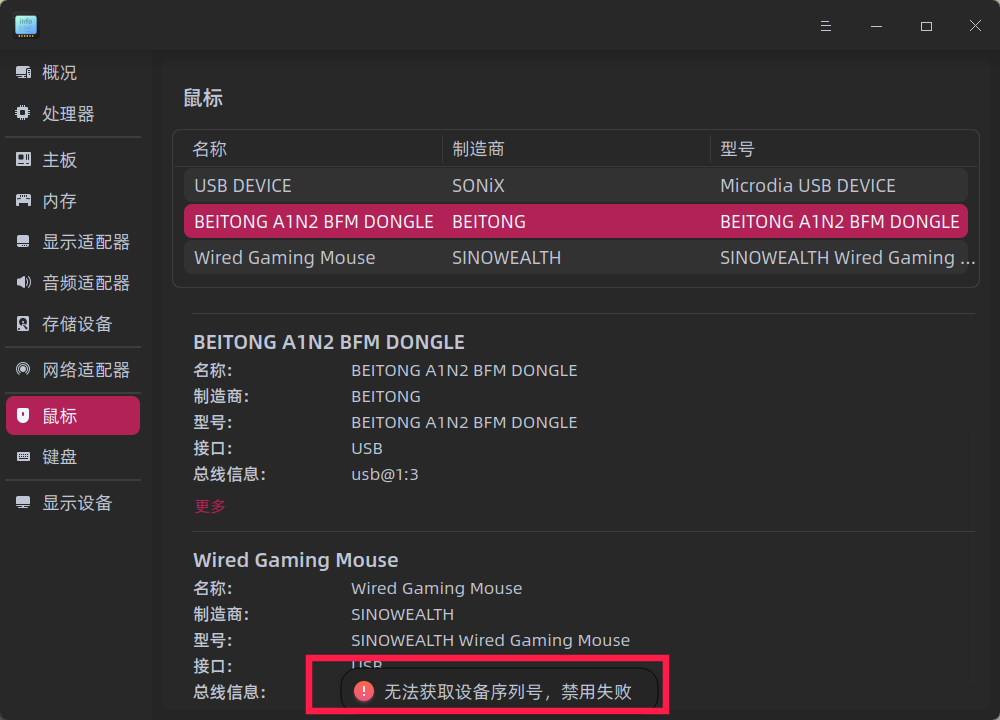Expand more details via the 更多 link

coord(210,506)
